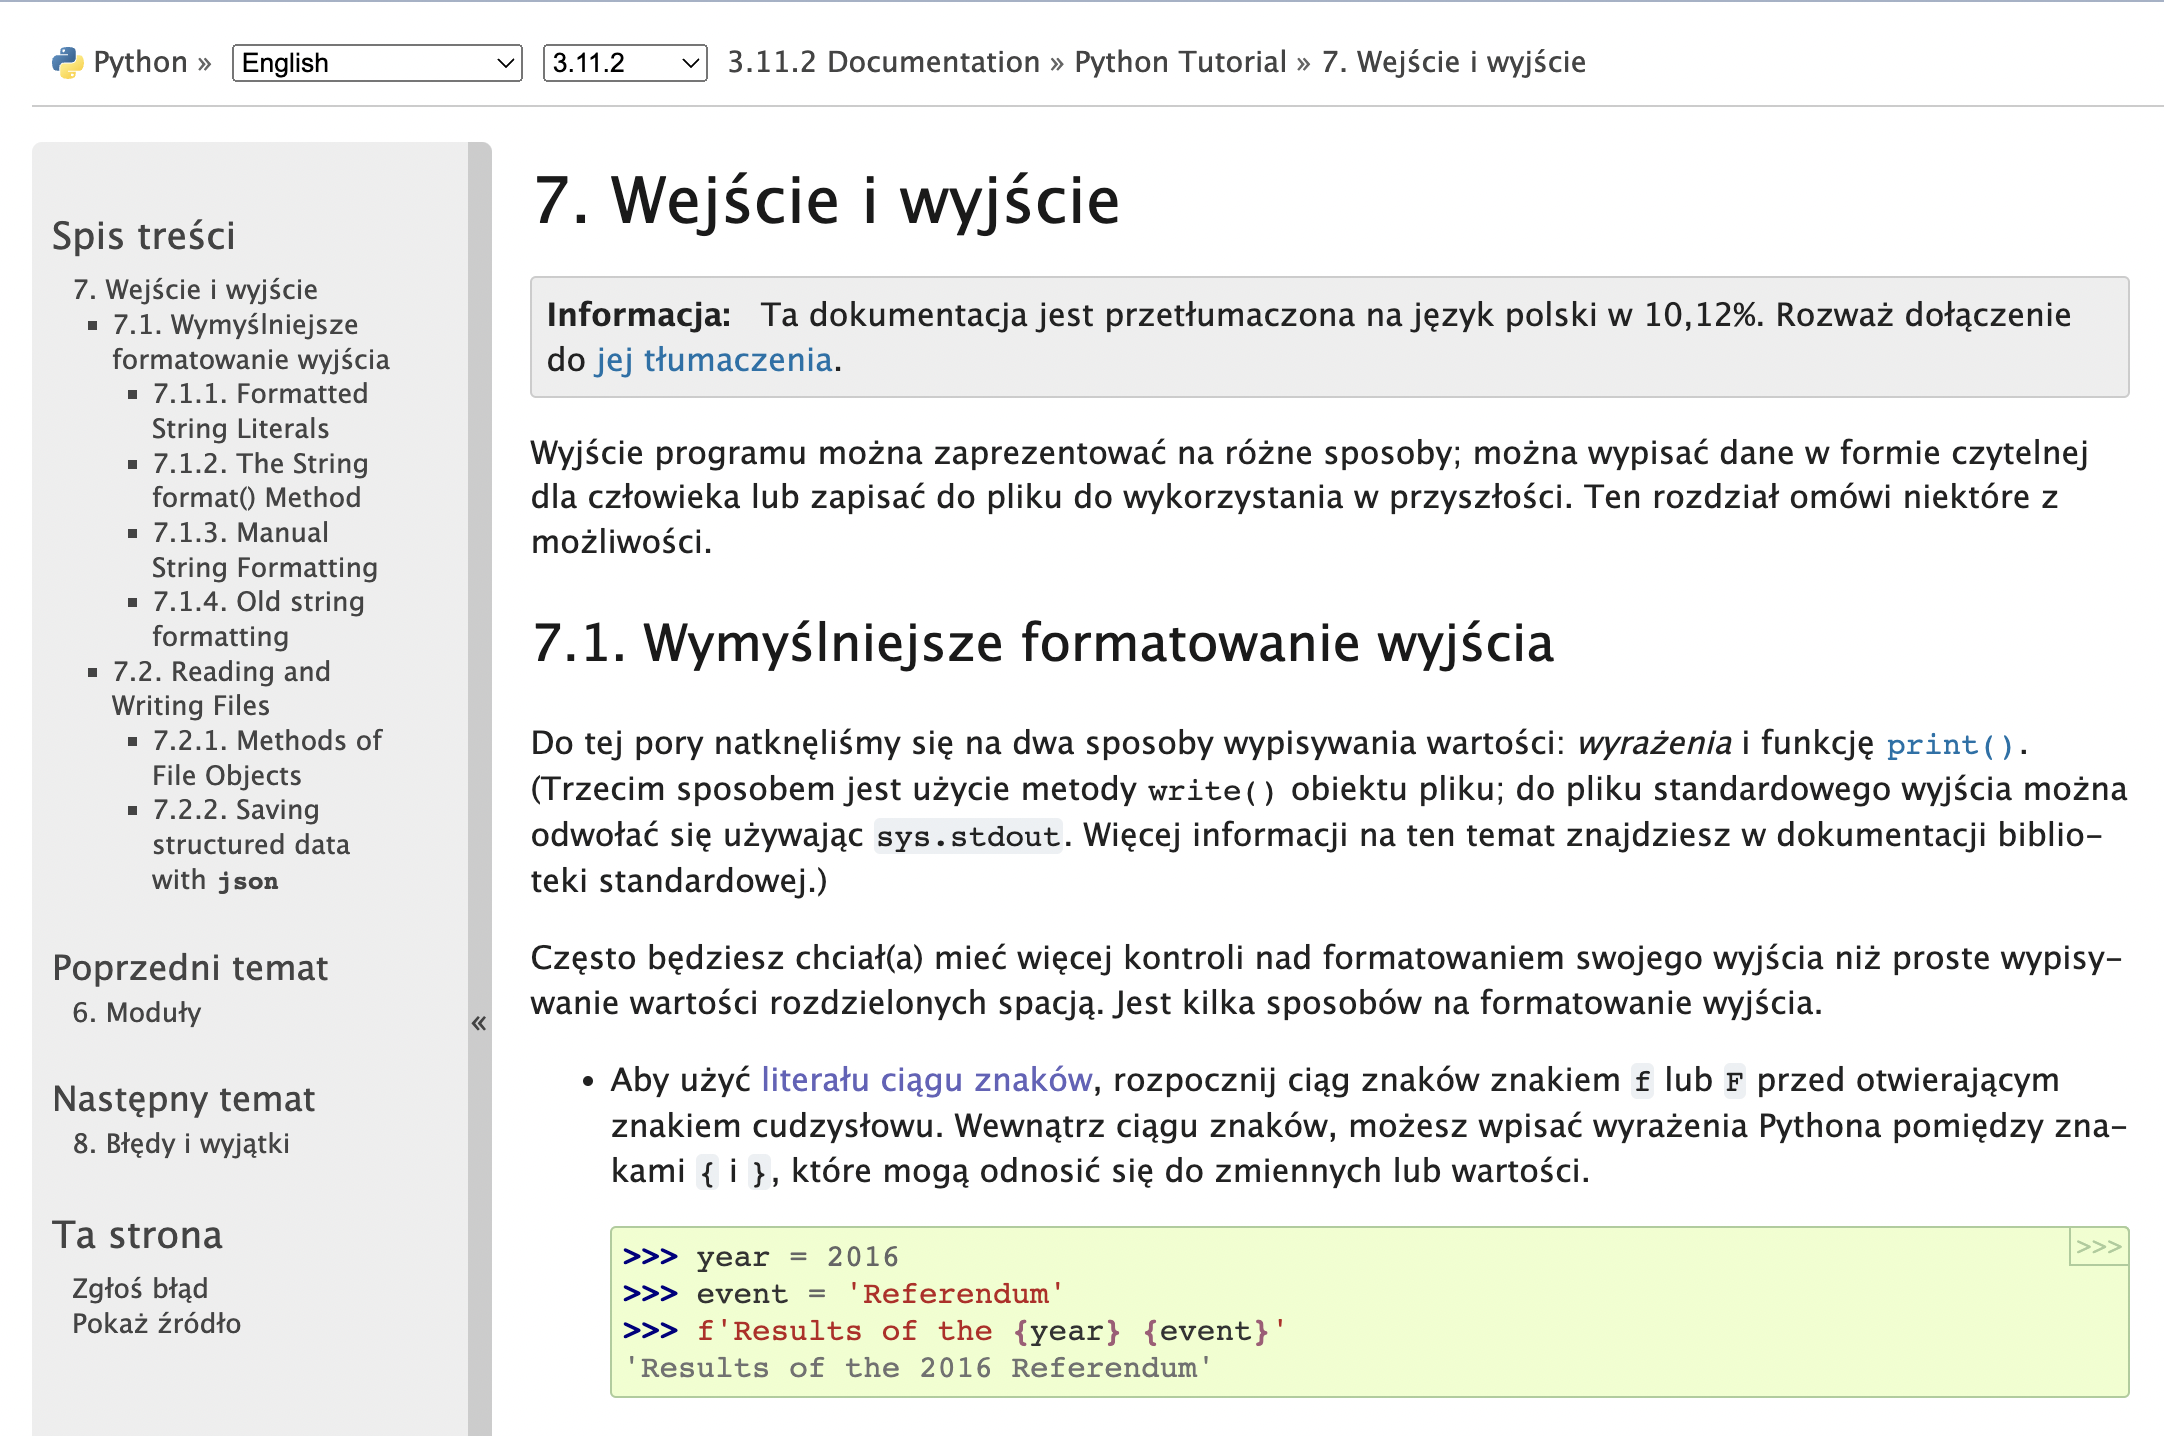The height and width of the screenshot is (1436, 2164).
Task: Click 'Pokaż źródło' to view the page source
Action: [156, 1324]
